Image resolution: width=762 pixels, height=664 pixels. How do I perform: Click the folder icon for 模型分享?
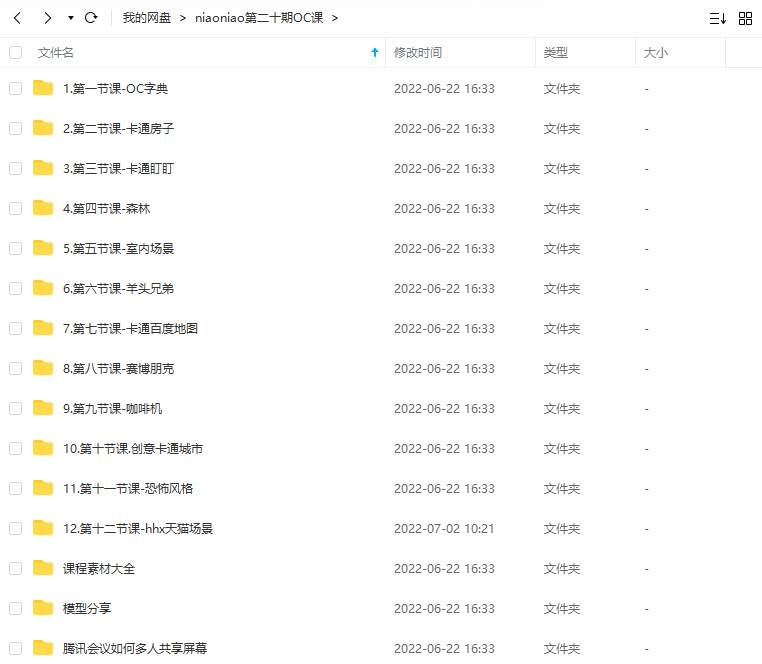(43, 608)
